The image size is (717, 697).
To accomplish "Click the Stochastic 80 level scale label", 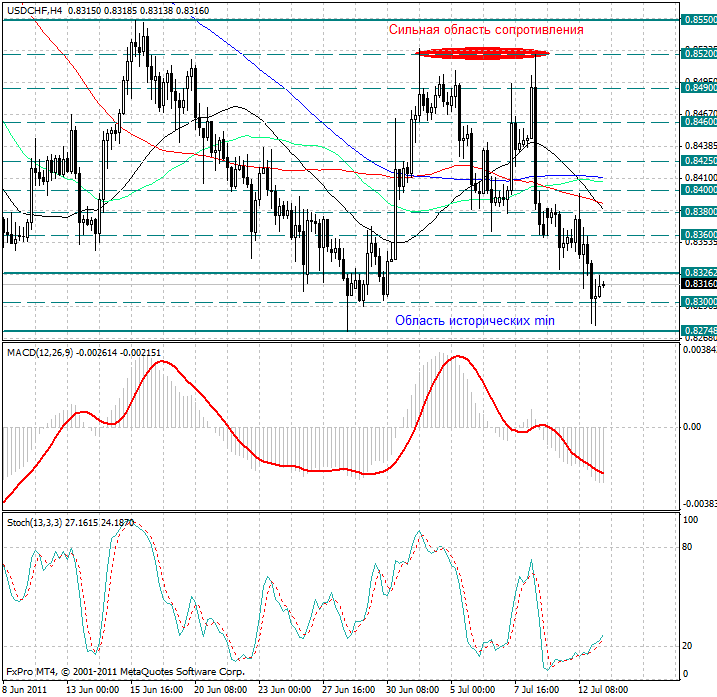I will (688, 547).
